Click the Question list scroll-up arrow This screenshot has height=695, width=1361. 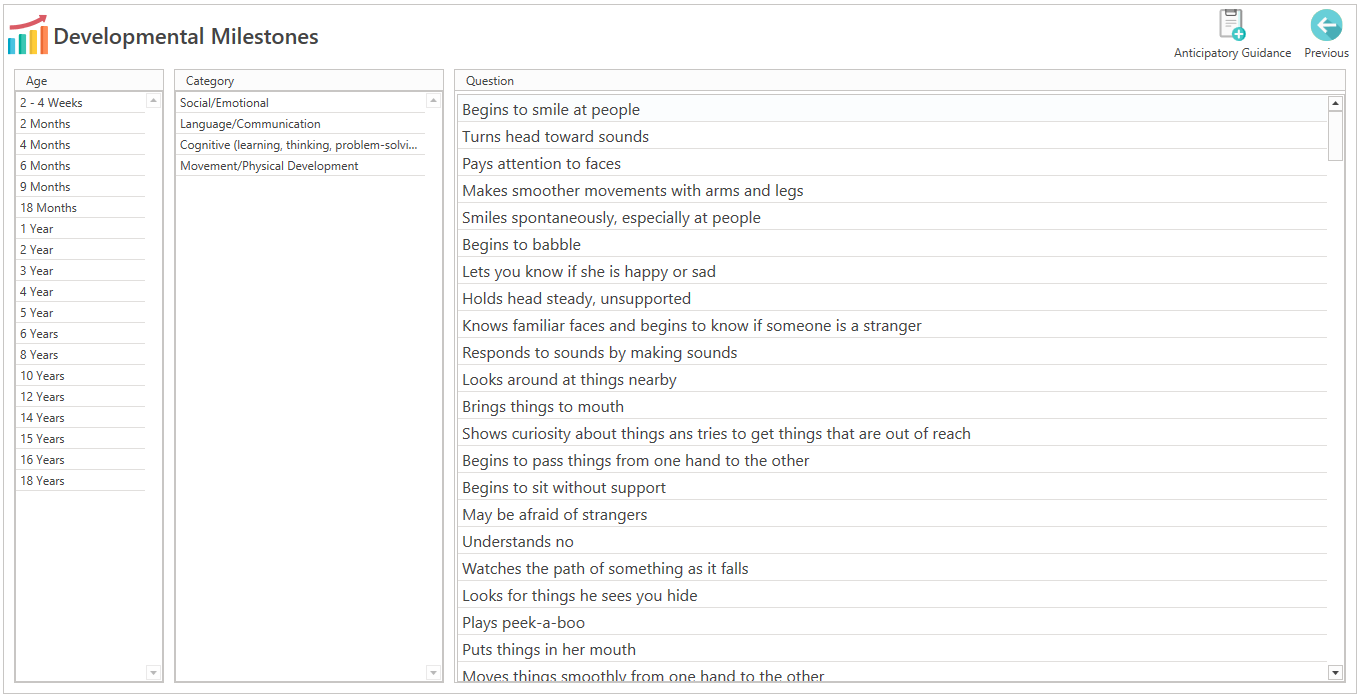pyautogui.click(x=1335, y=103)
